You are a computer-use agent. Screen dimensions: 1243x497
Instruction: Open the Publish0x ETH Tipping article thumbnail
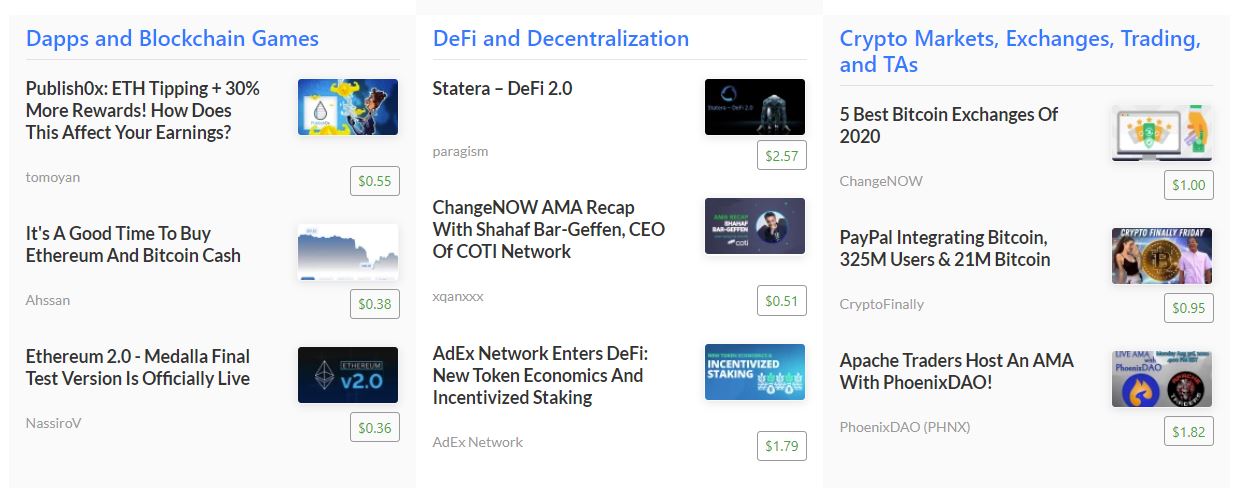coord(348,107)
